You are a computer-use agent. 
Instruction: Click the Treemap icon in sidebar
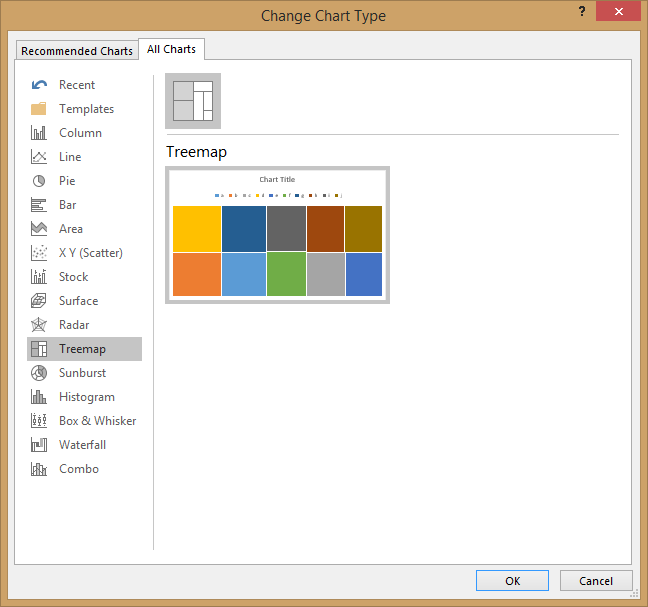pyautogui.click(x=39, y=349)
